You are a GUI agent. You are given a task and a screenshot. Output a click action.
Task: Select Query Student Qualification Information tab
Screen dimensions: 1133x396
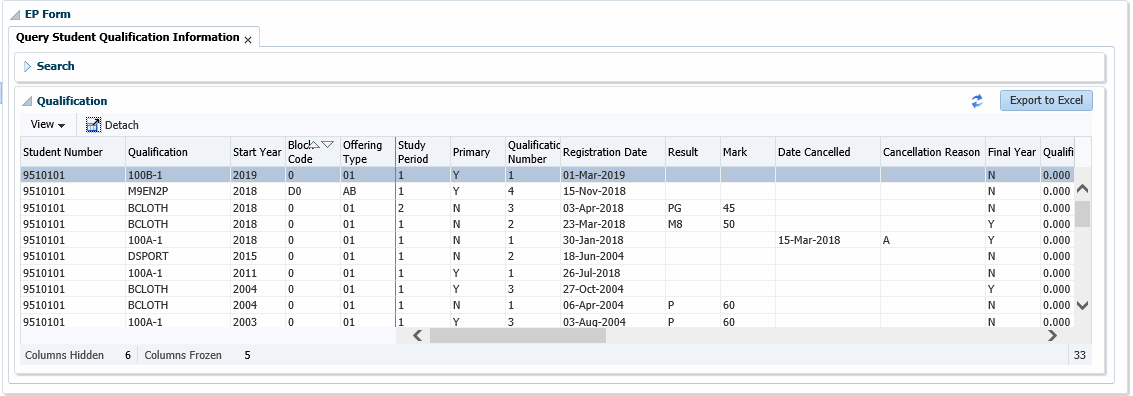pos(127,37)
